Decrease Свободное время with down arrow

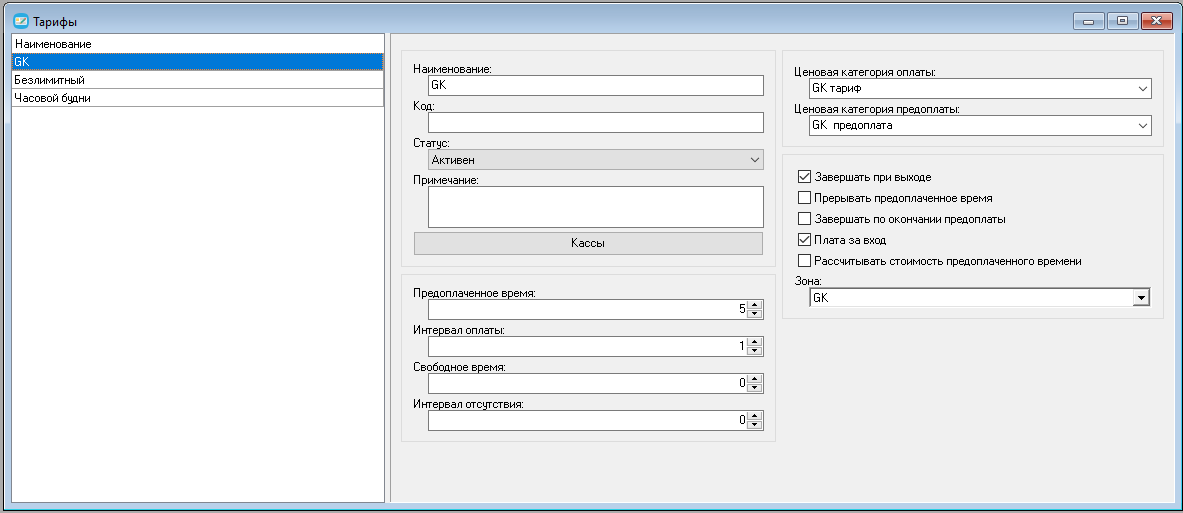(x=754, y=388)
